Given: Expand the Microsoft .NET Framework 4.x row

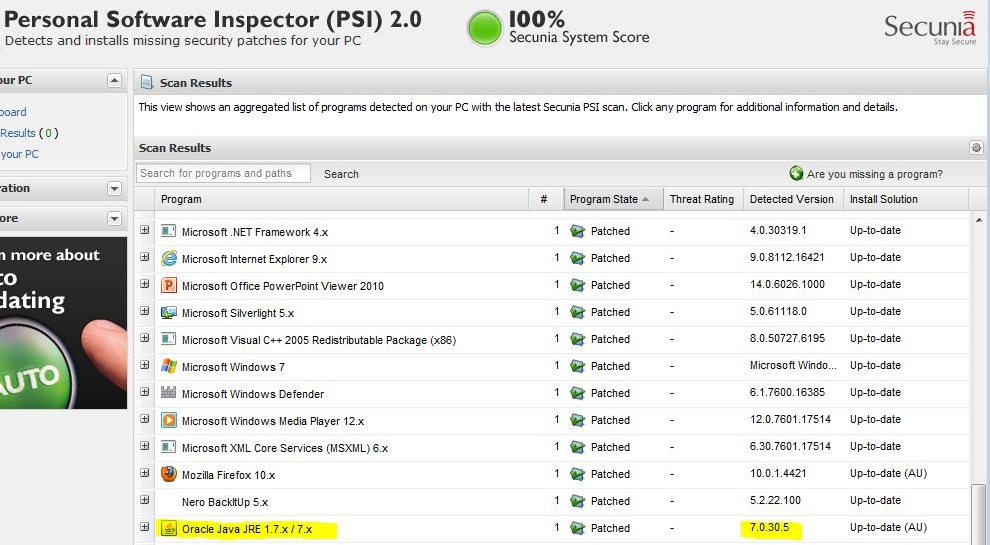Looking at the screenshot, I should pos(145,230).
